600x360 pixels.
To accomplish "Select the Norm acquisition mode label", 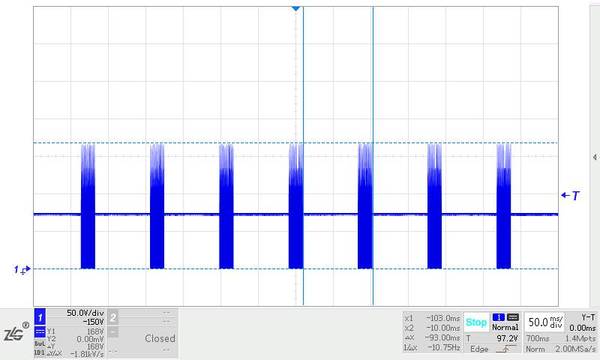I will 535,349.
